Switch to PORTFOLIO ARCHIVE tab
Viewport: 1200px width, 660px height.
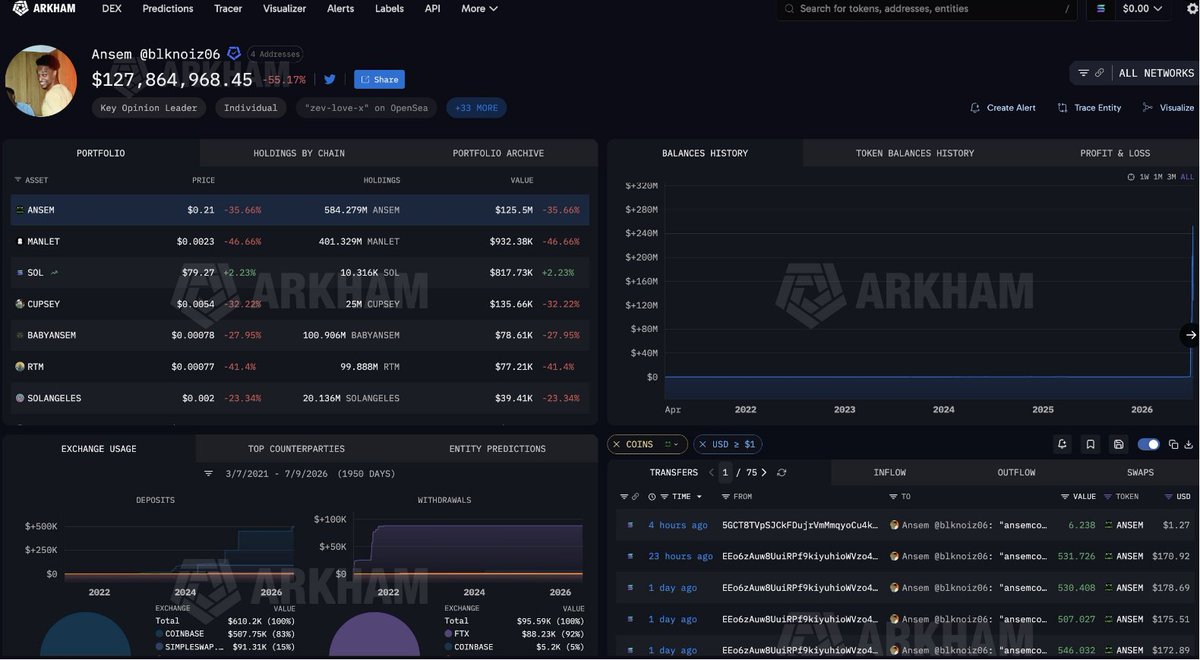tap(498, 153)
